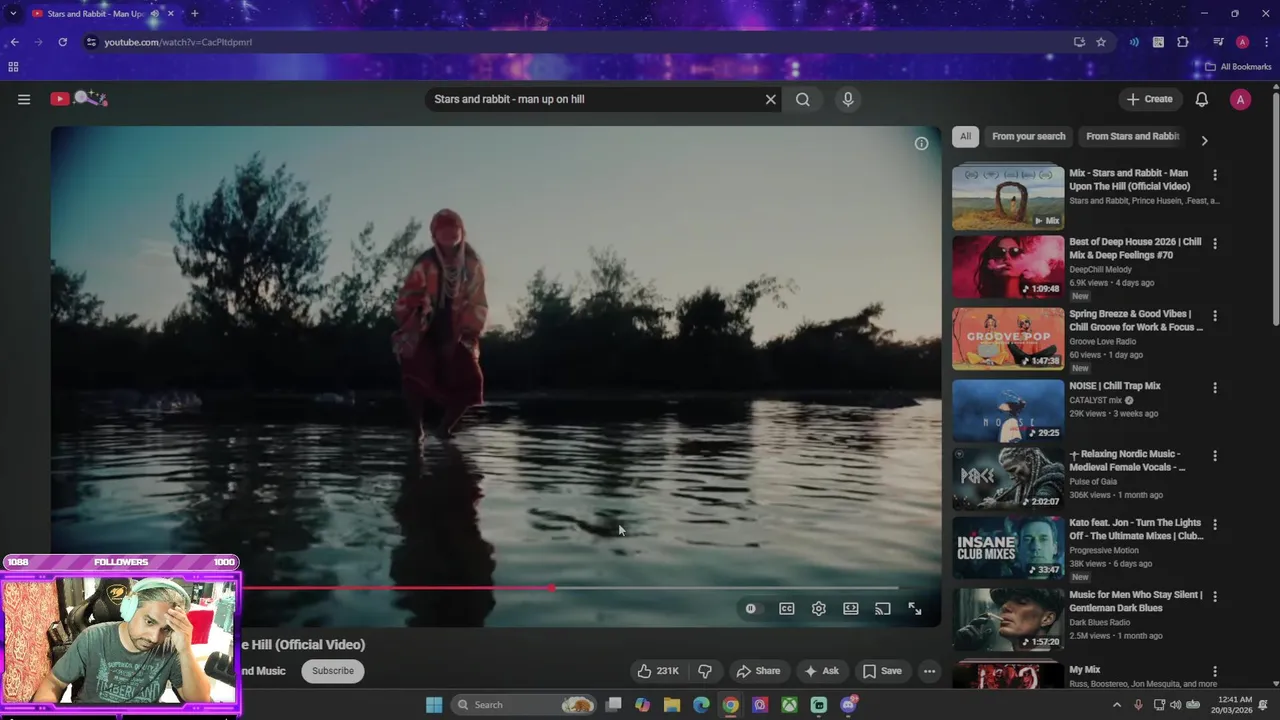Click the browser address bar URL
Image resolution: width=1280 pixels, height=720 pixels.
coord(178,42)
